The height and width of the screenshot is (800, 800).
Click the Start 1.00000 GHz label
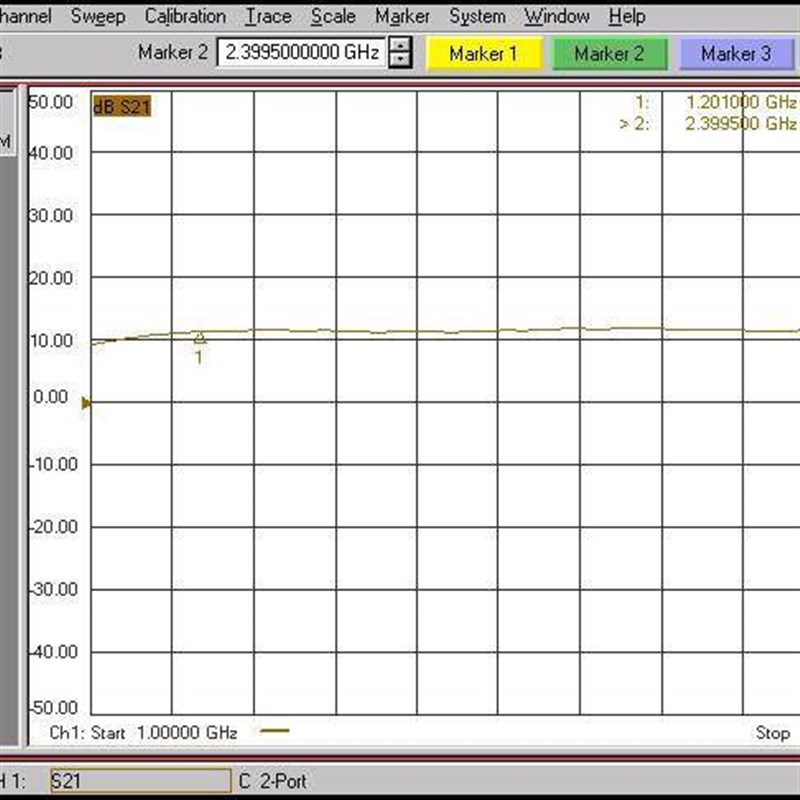pyautogui.click(x=164, y=733)
